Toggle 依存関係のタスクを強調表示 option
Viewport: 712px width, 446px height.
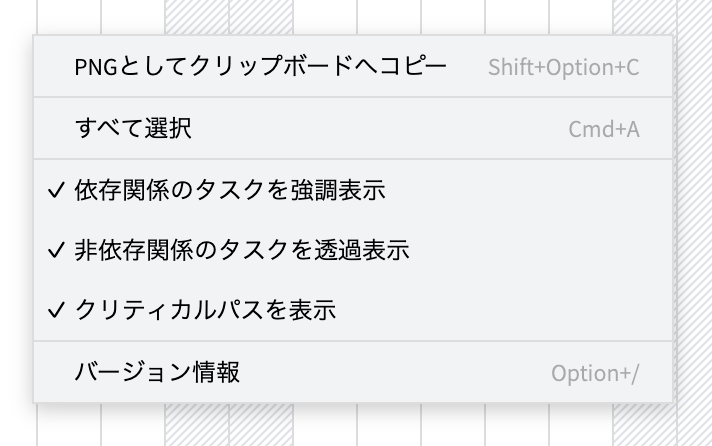coord(230,190)
